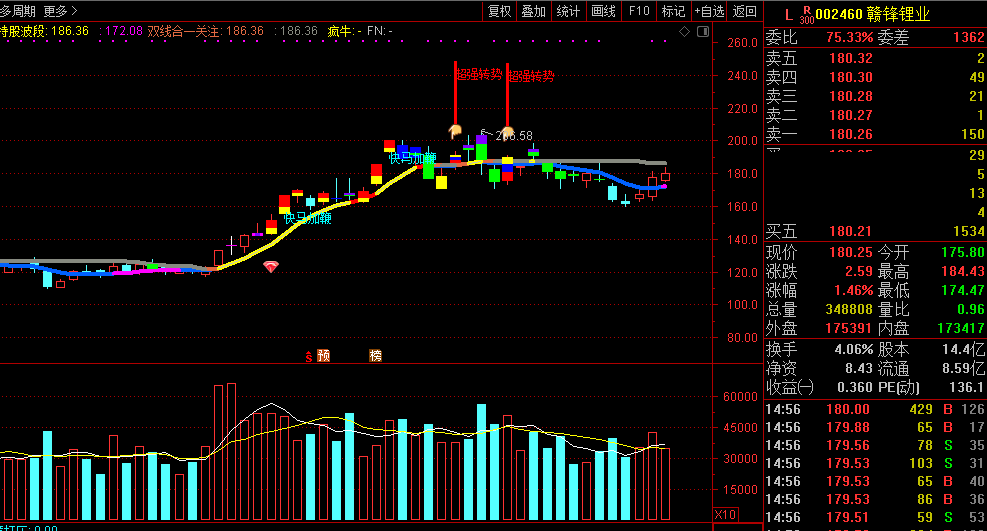Select the 14:56 trade at 179.88

(x=875, y=427)
